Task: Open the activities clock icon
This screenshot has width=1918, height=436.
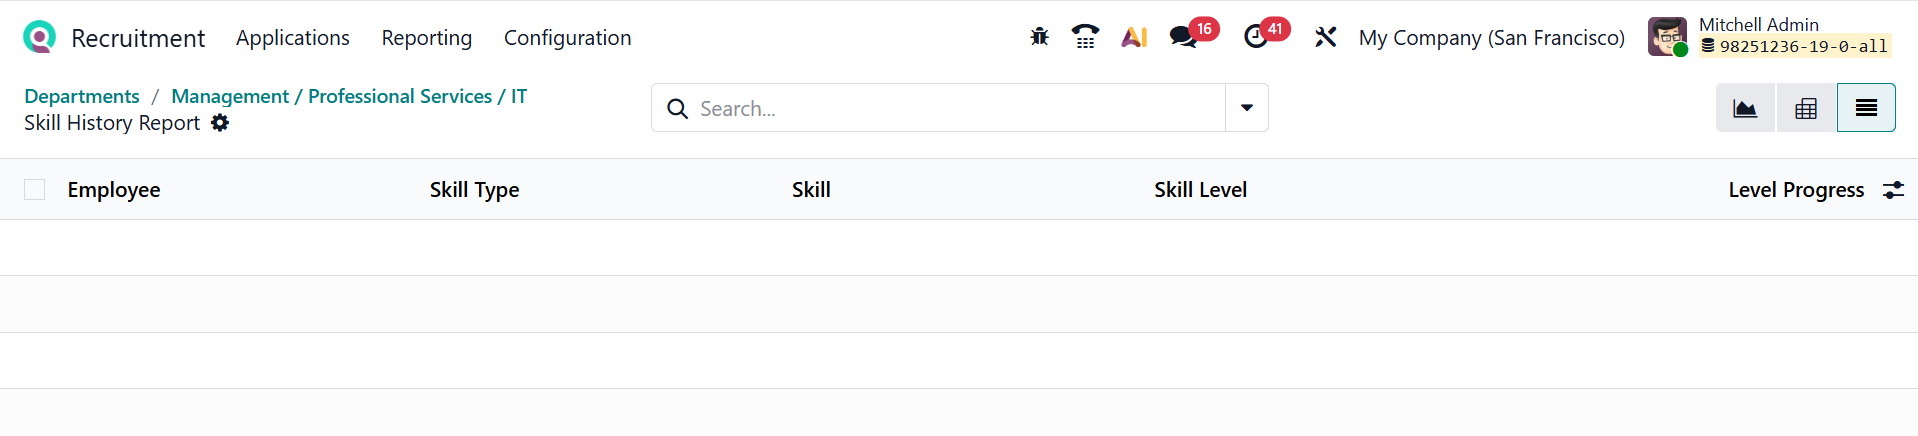Action: pyautogui.click(x=1255, y=38)
